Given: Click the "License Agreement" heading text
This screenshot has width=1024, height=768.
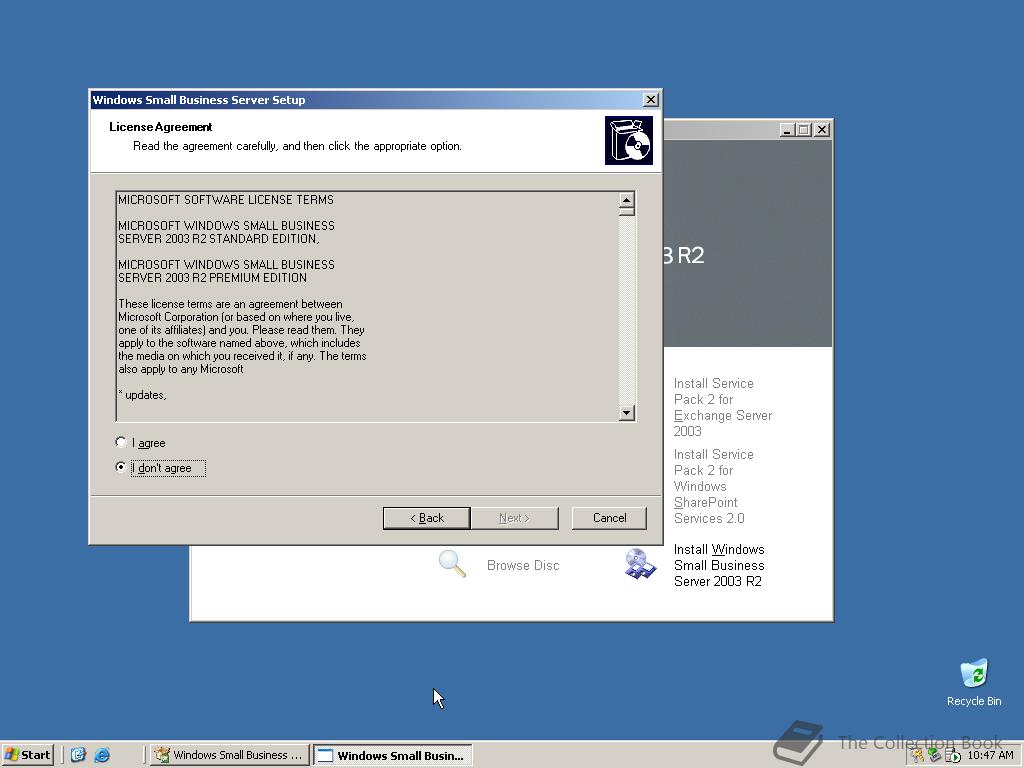Looking at the screenshot, I should pos(161,127).
